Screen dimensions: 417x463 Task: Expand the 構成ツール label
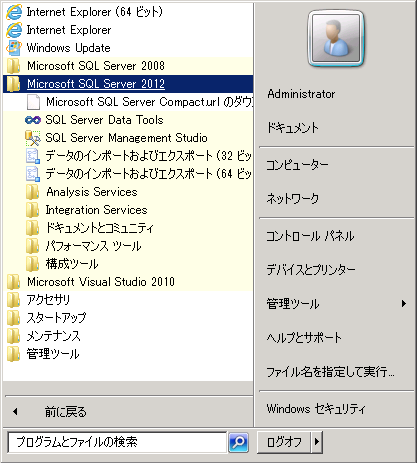tap(72, 264)
